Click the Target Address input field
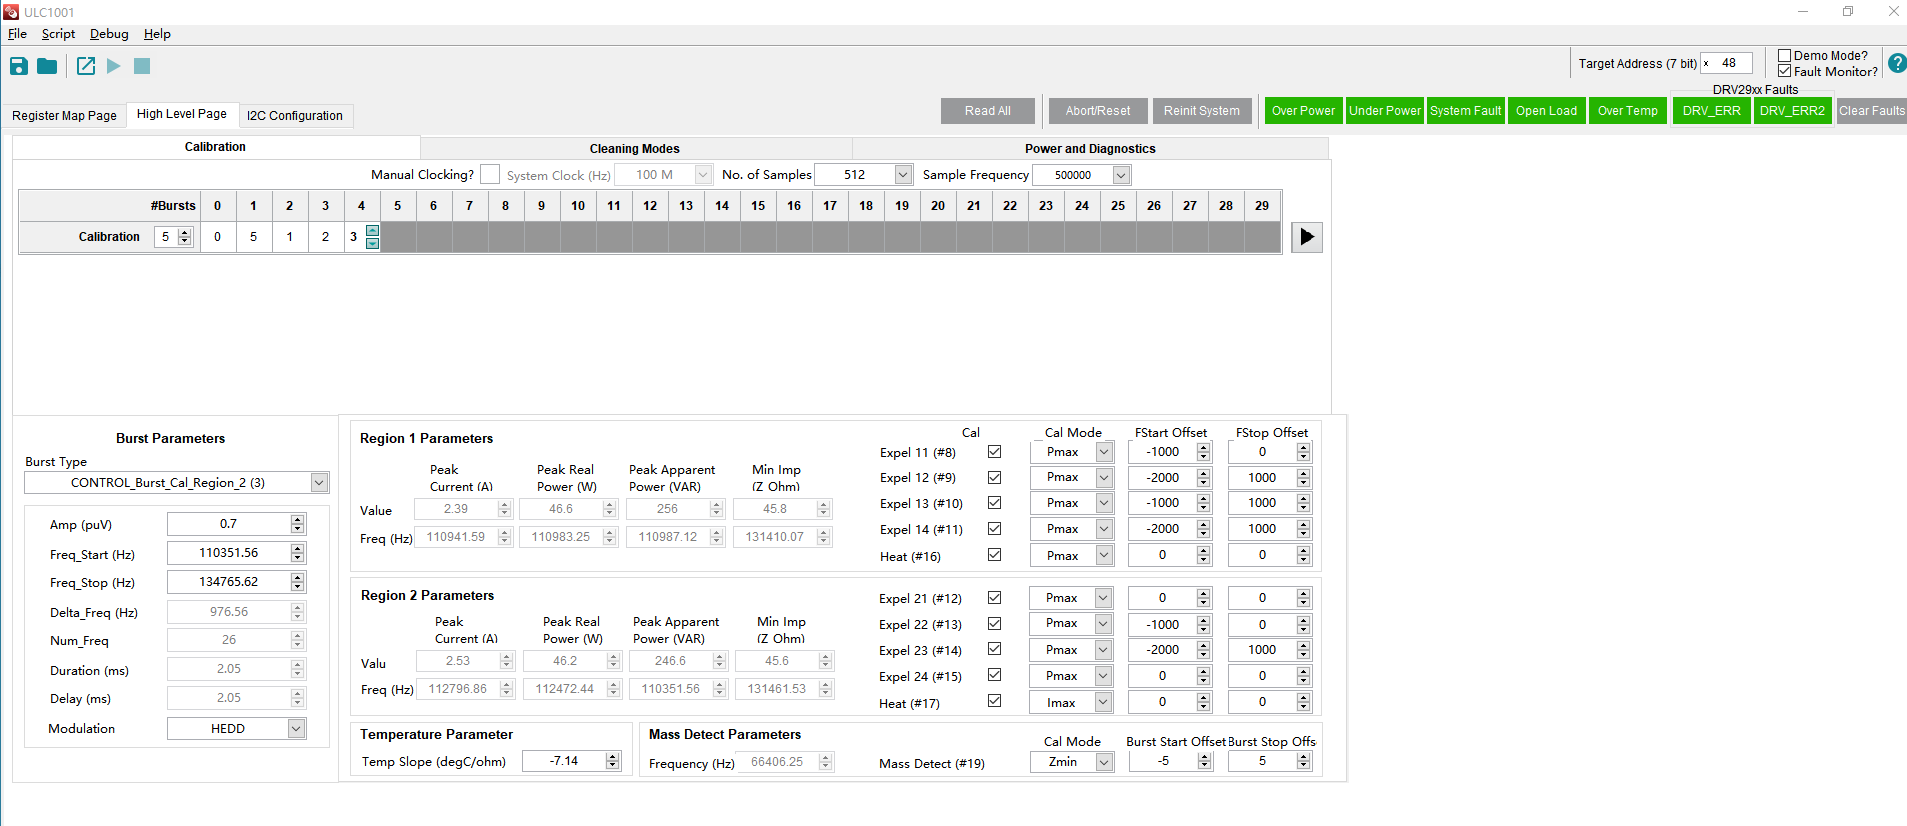The image size is (1907, 826). [1728, 63]
